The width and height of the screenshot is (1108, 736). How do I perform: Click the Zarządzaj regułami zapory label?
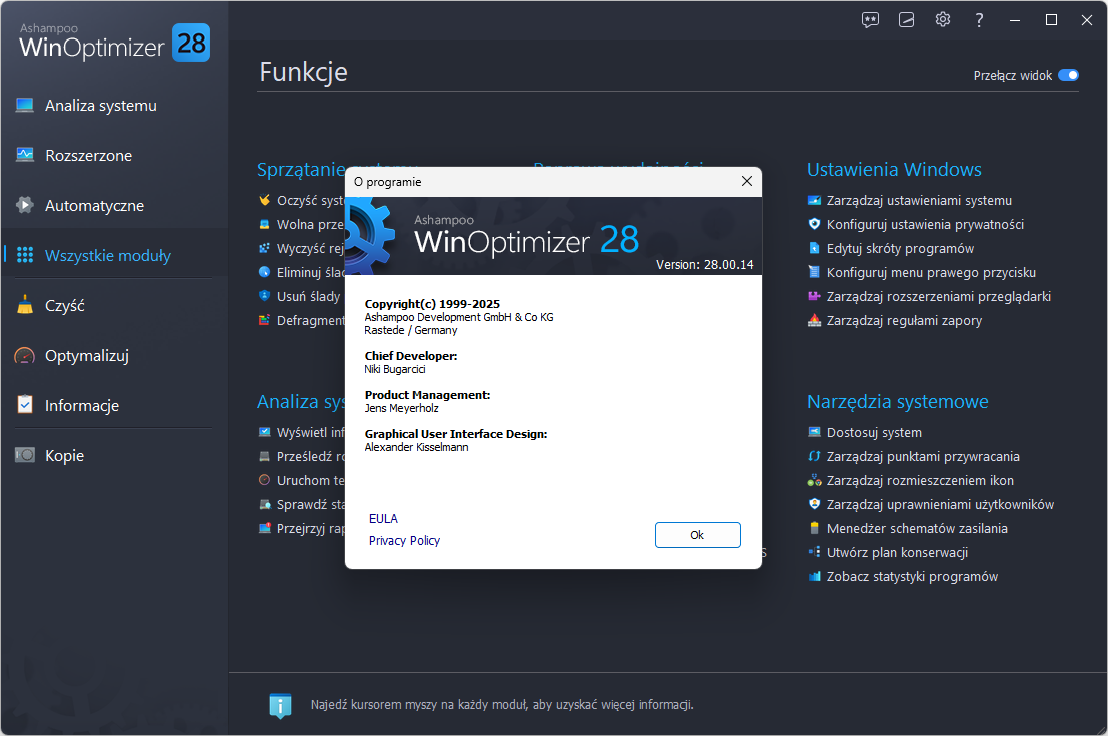904,321
